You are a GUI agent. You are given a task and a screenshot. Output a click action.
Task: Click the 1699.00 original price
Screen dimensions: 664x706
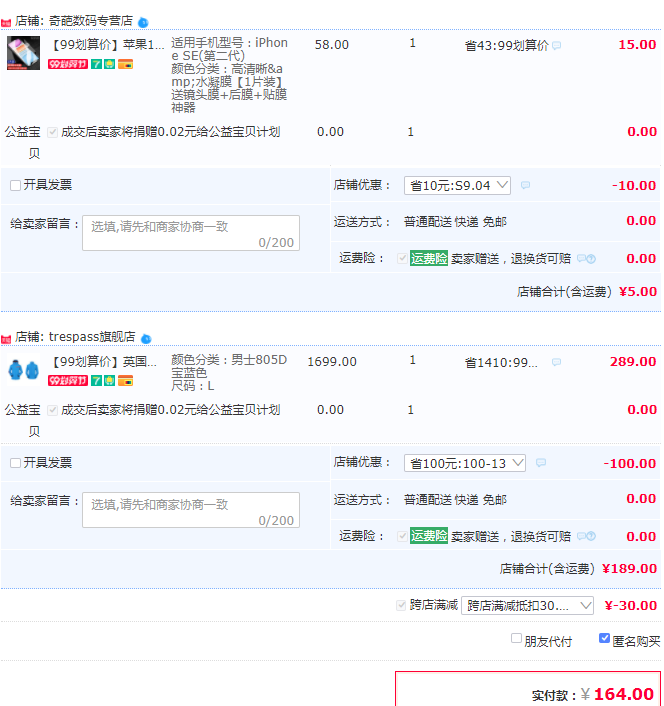pos(332,362)
